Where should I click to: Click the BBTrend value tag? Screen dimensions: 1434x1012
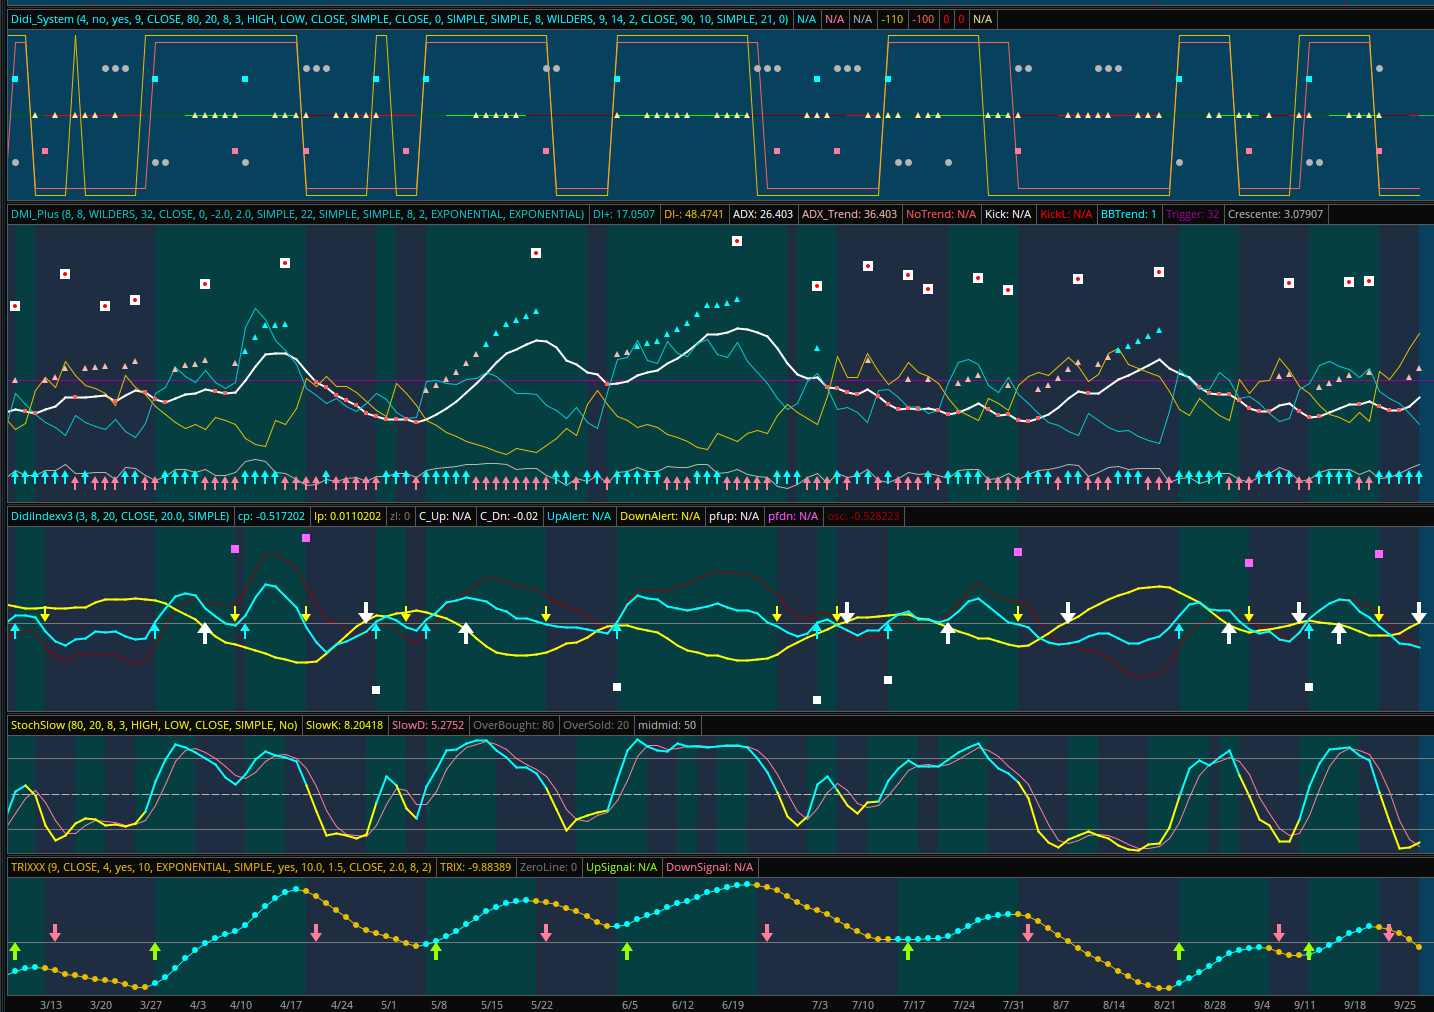(1128, 214)
